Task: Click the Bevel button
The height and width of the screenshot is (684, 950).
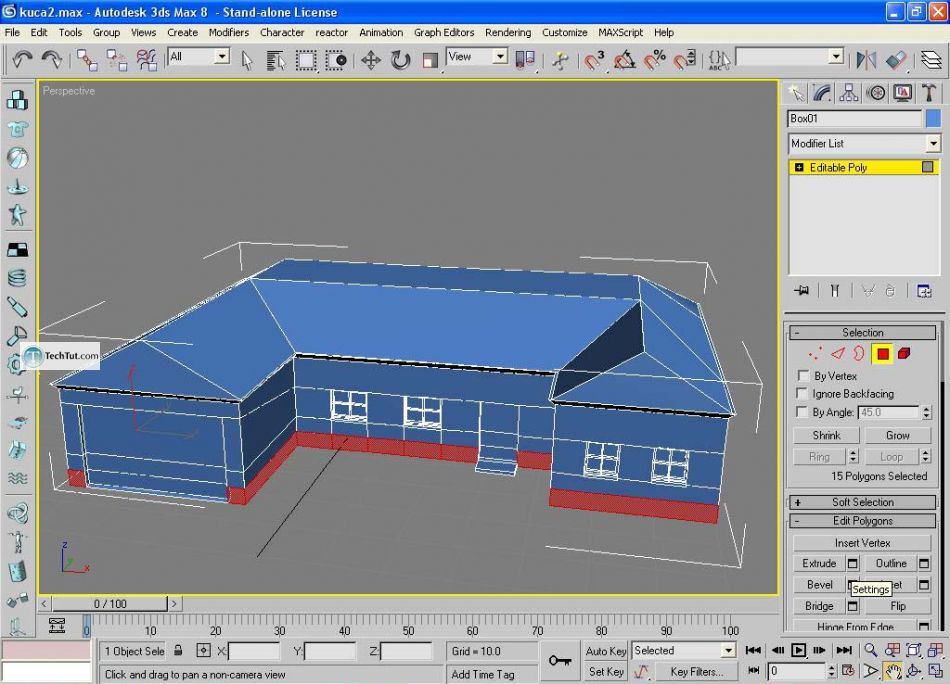Action: coord(819,585)
